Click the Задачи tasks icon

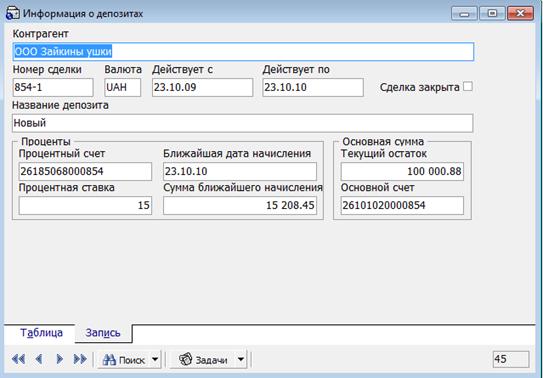185,359
